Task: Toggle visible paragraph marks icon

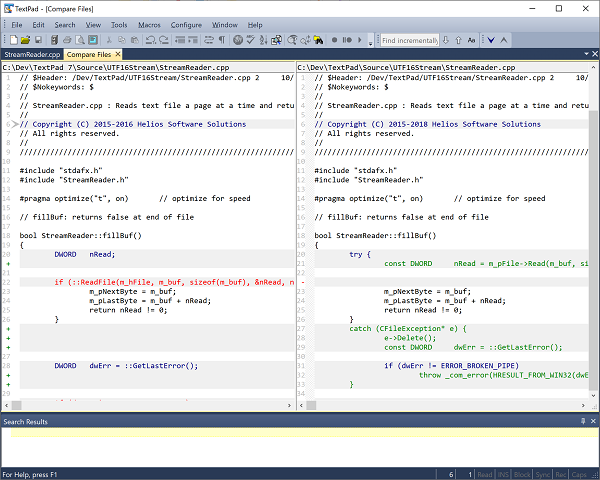Action: point(221,40)
